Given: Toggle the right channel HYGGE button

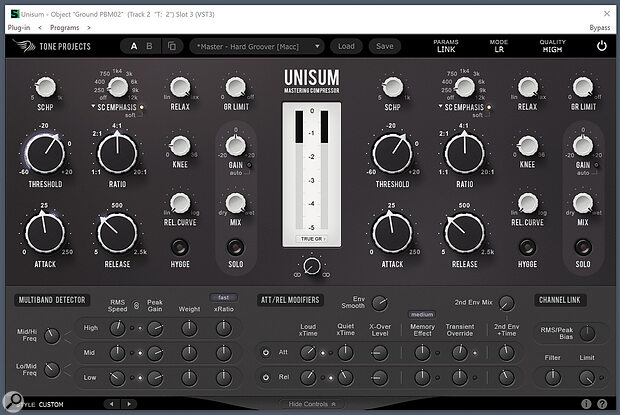Looking at the screenshot, I should (527, 247).
